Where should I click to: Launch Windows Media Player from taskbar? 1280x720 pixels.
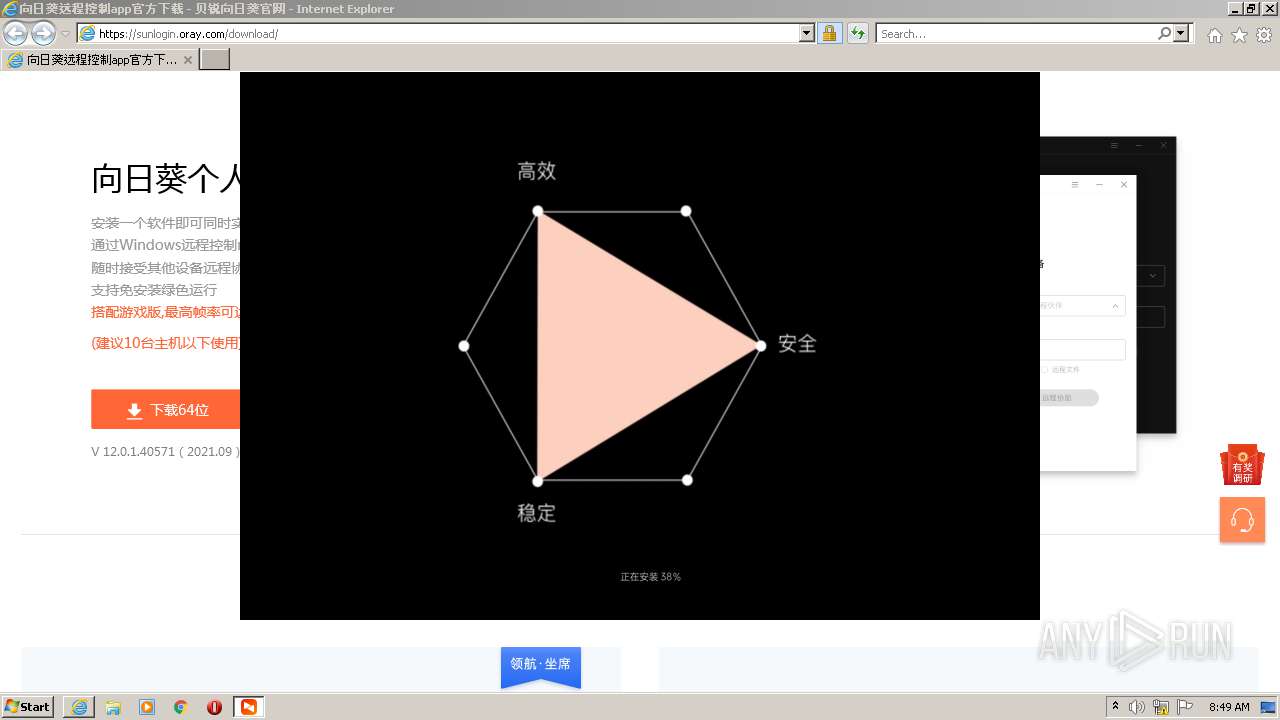tap(147, 707)
